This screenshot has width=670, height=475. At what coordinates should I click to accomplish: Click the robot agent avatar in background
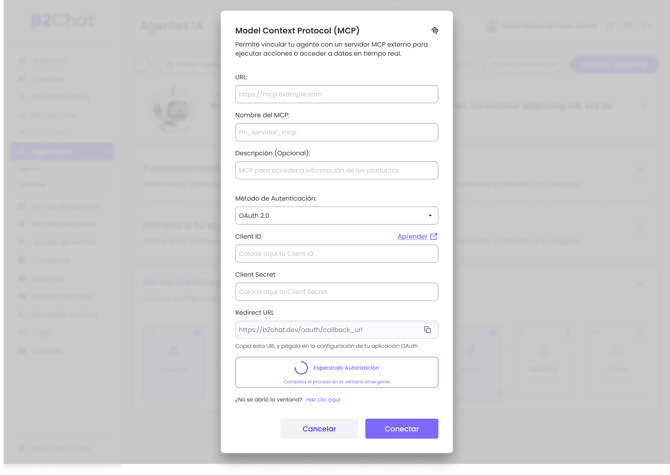point(173,108)
